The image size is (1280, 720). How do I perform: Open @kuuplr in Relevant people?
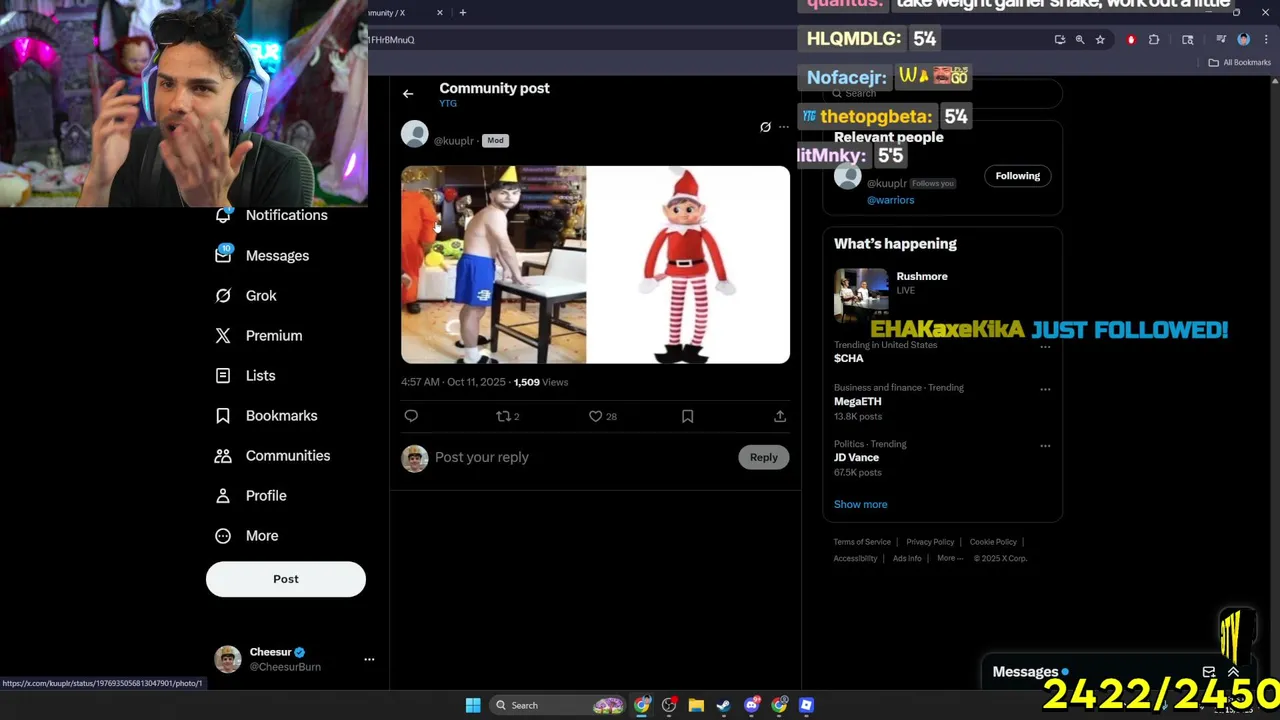pyautogui.click(x=886, y=183)
